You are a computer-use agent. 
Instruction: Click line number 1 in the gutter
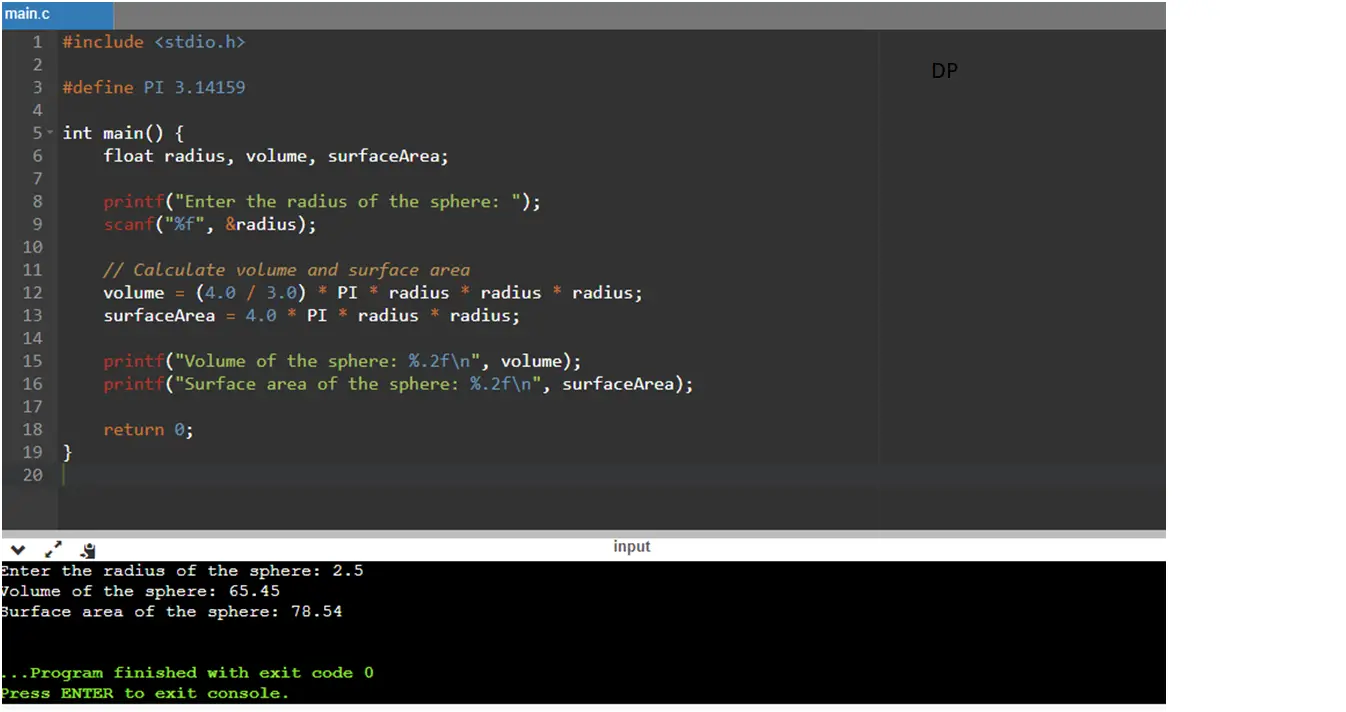point(37,42)
